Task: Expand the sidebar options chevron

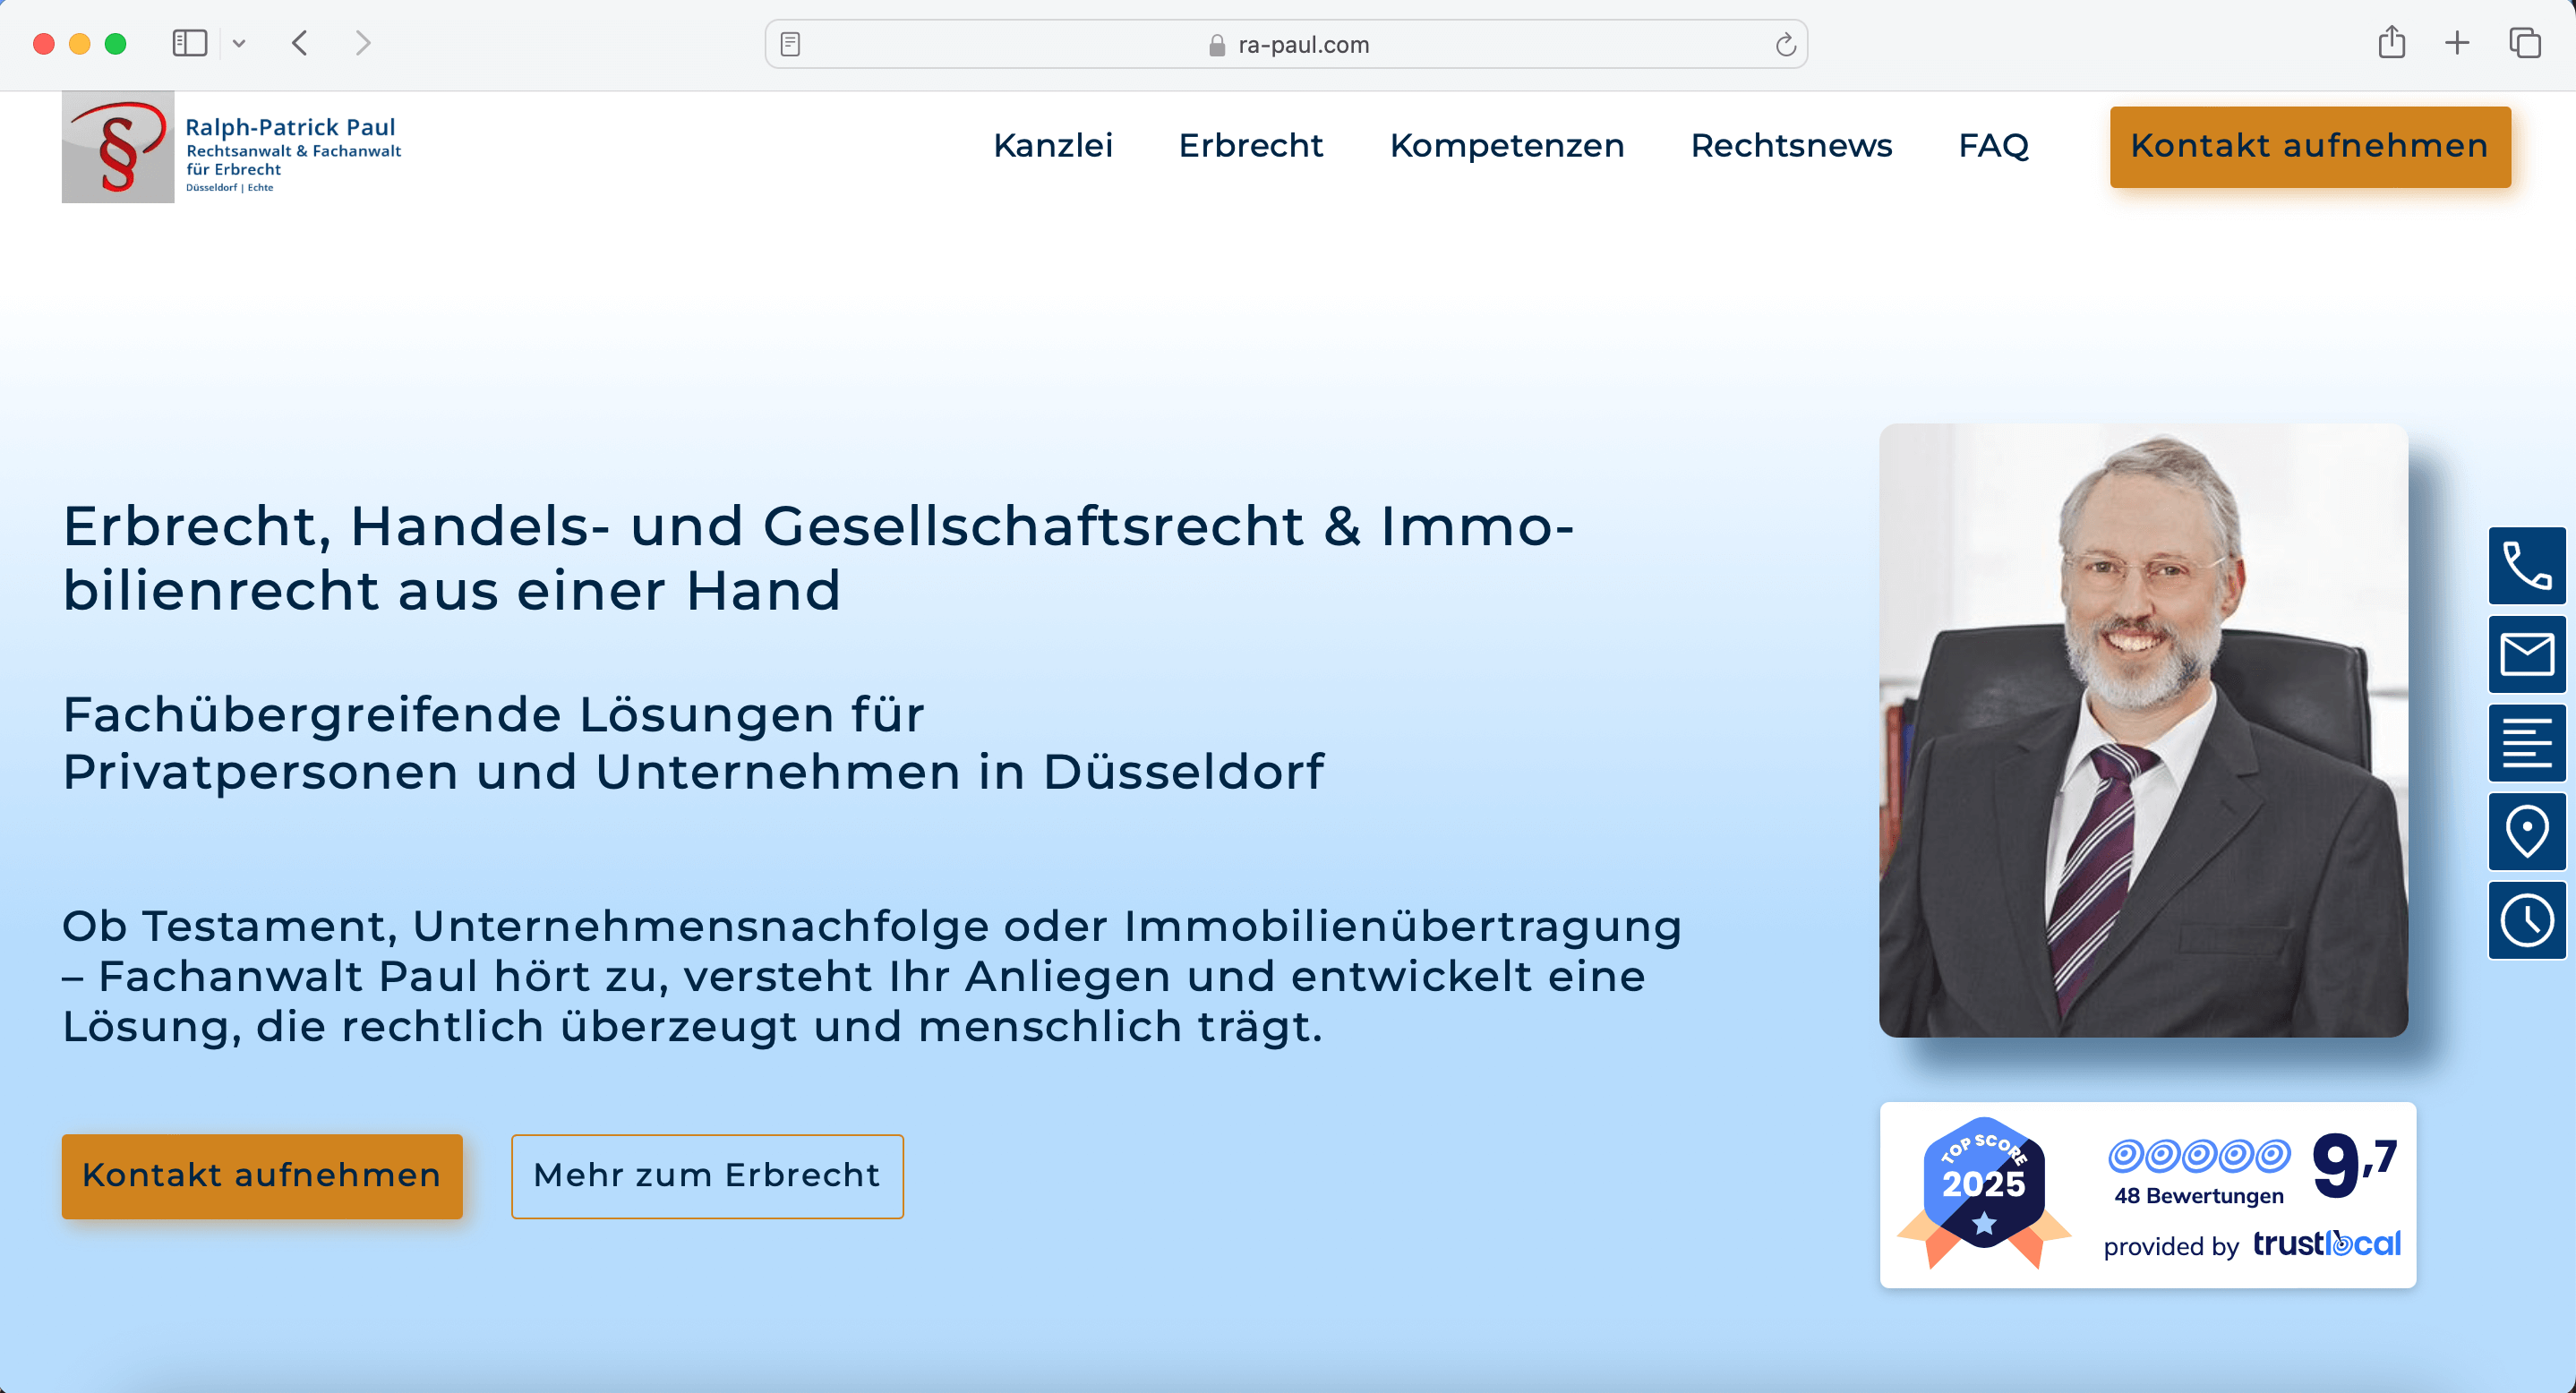Action: [239, 43]
